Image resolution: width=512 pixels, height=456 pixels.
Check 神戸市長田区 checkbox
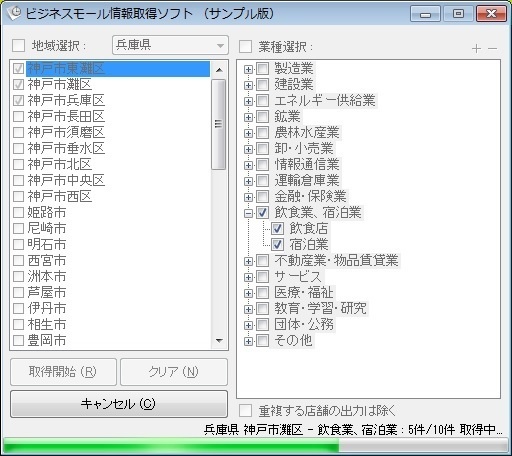(18, 116)
